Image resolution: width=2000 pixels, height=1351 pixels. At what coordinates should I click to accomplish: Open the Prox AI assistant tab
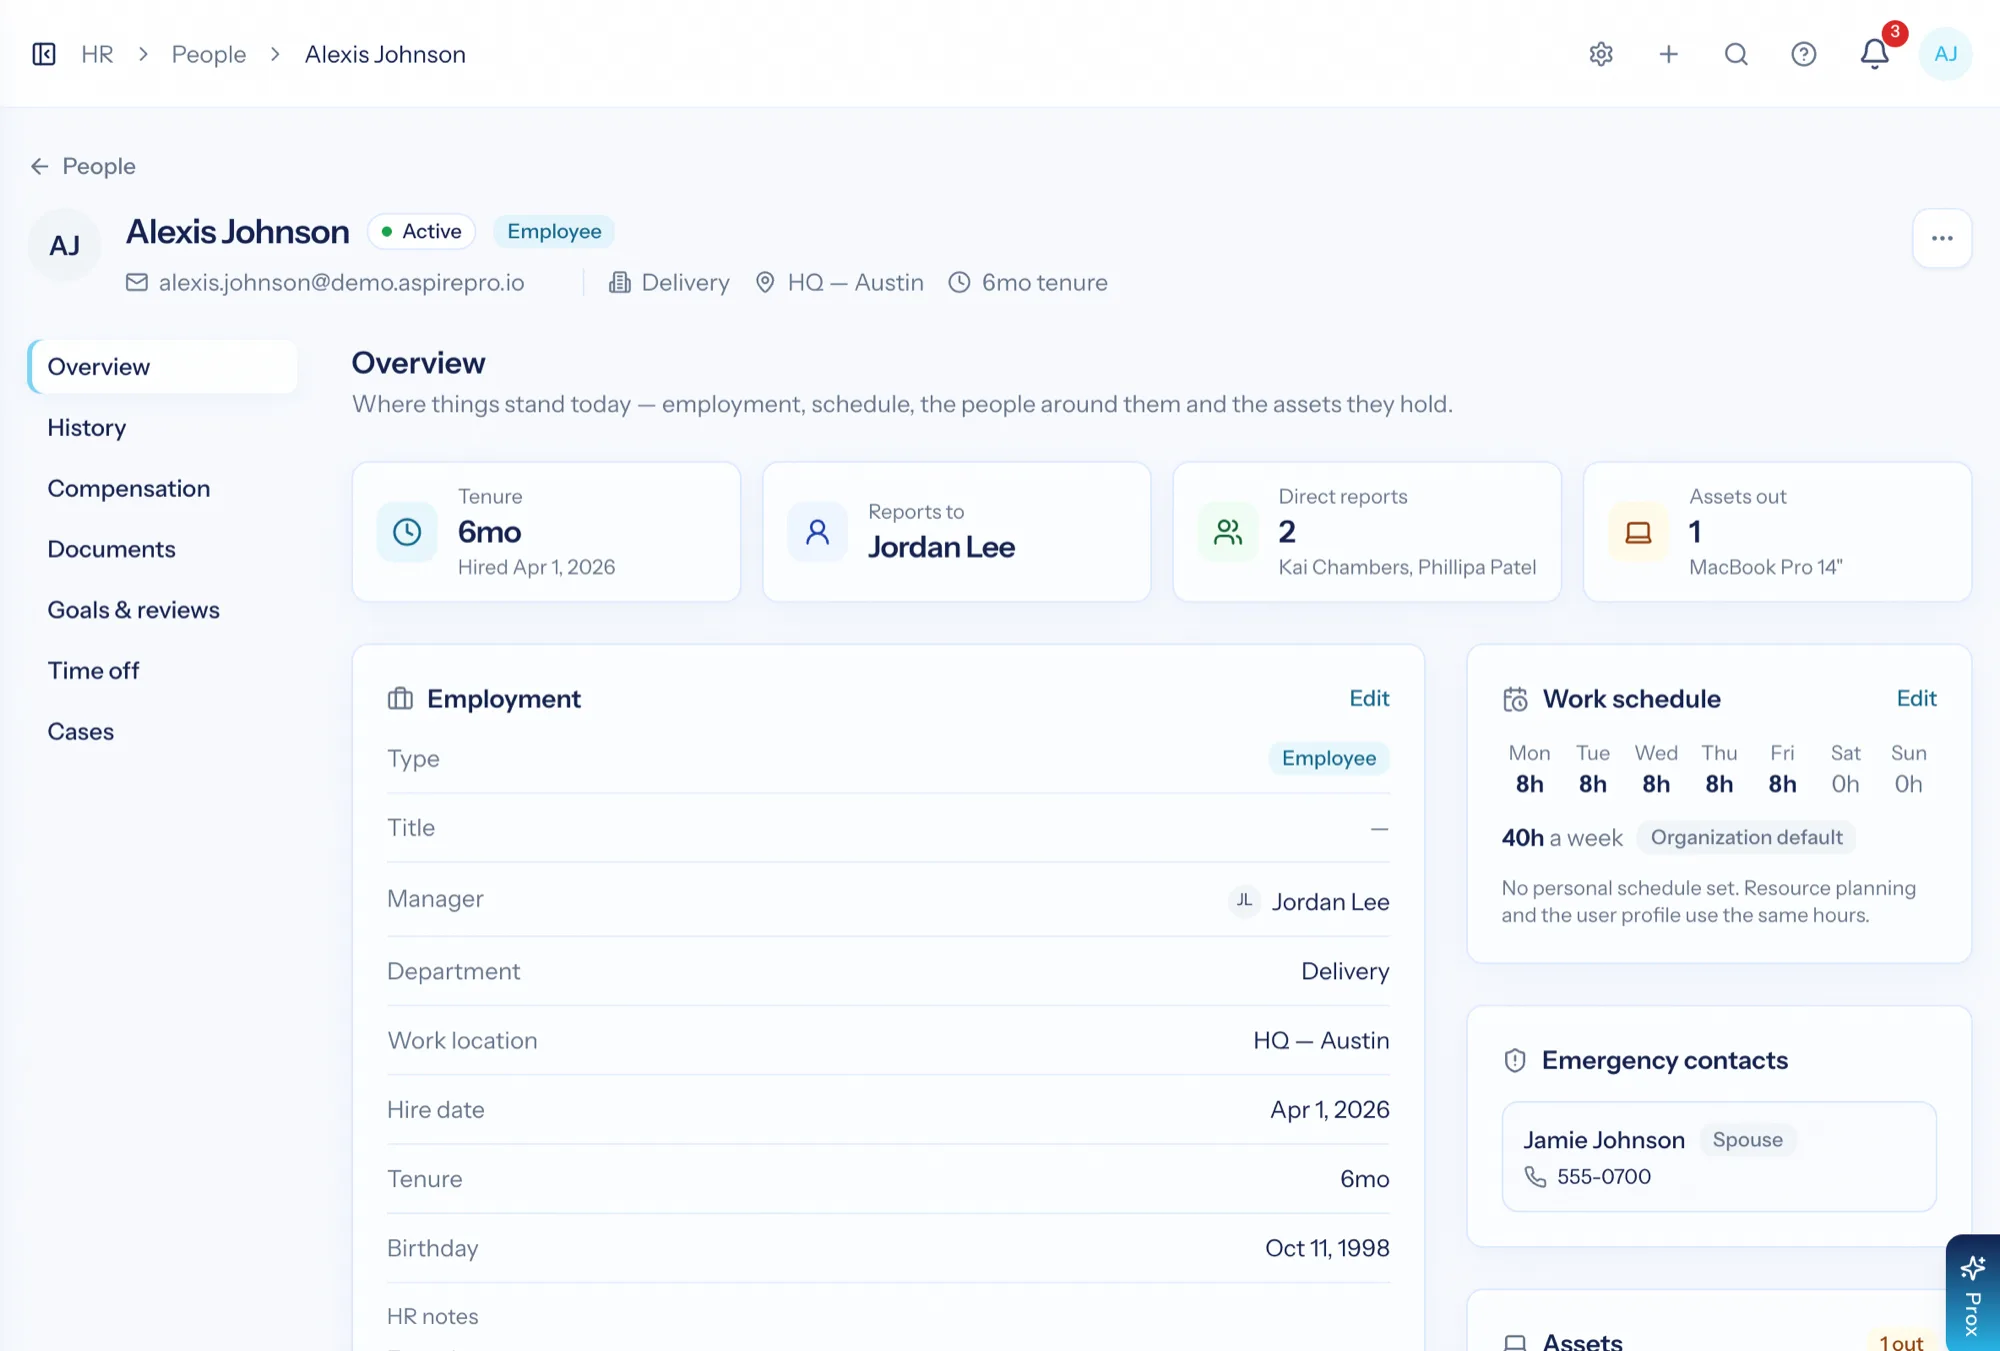point(1973,1293)
